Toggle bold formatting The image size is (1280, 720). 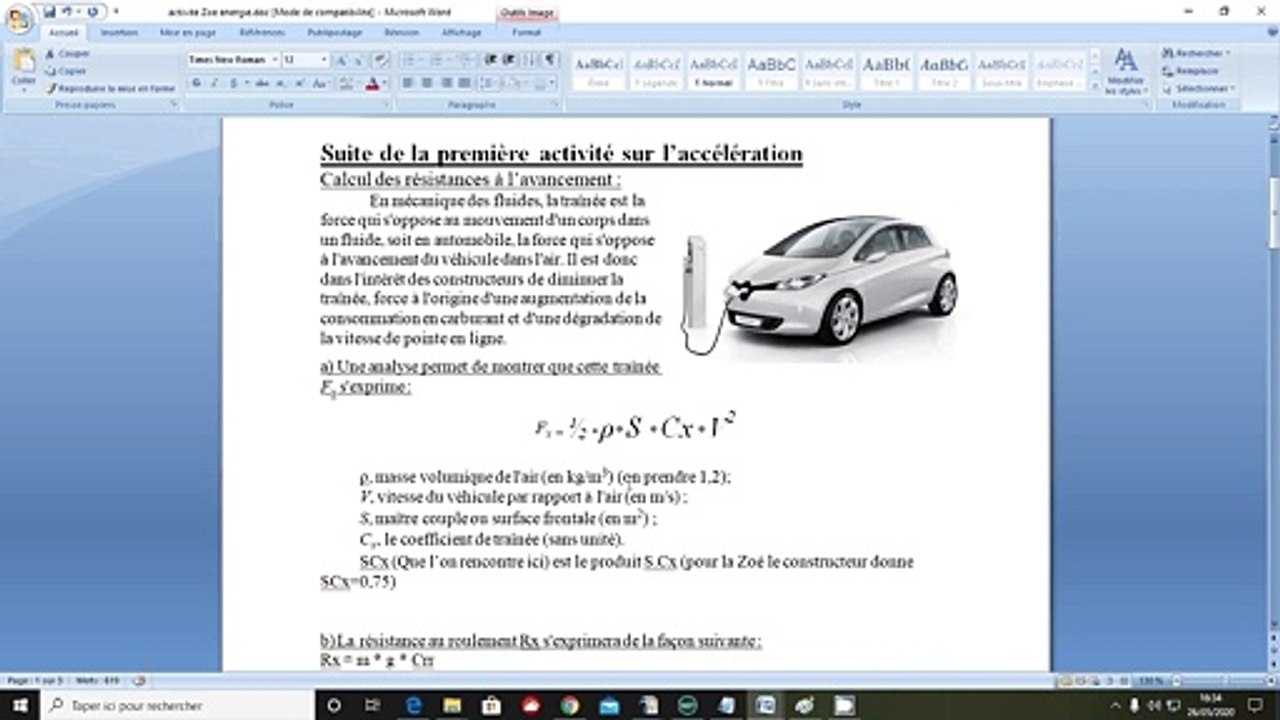pyautogui.click(x=196, y=83)
